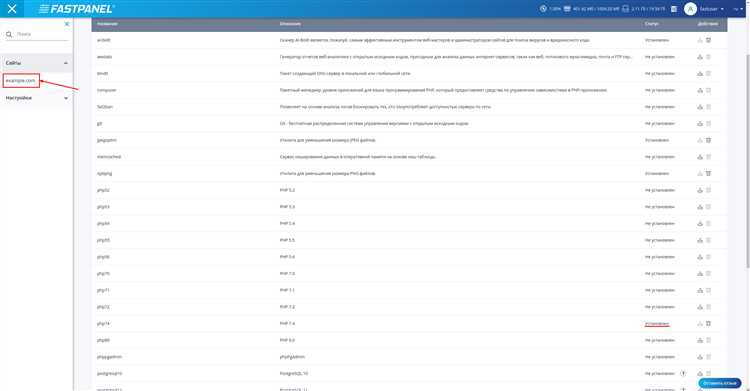Image resolution: width=750 pixels, height=391 pixels.
Task: Install the php54 package
Action: pos(700,223)
